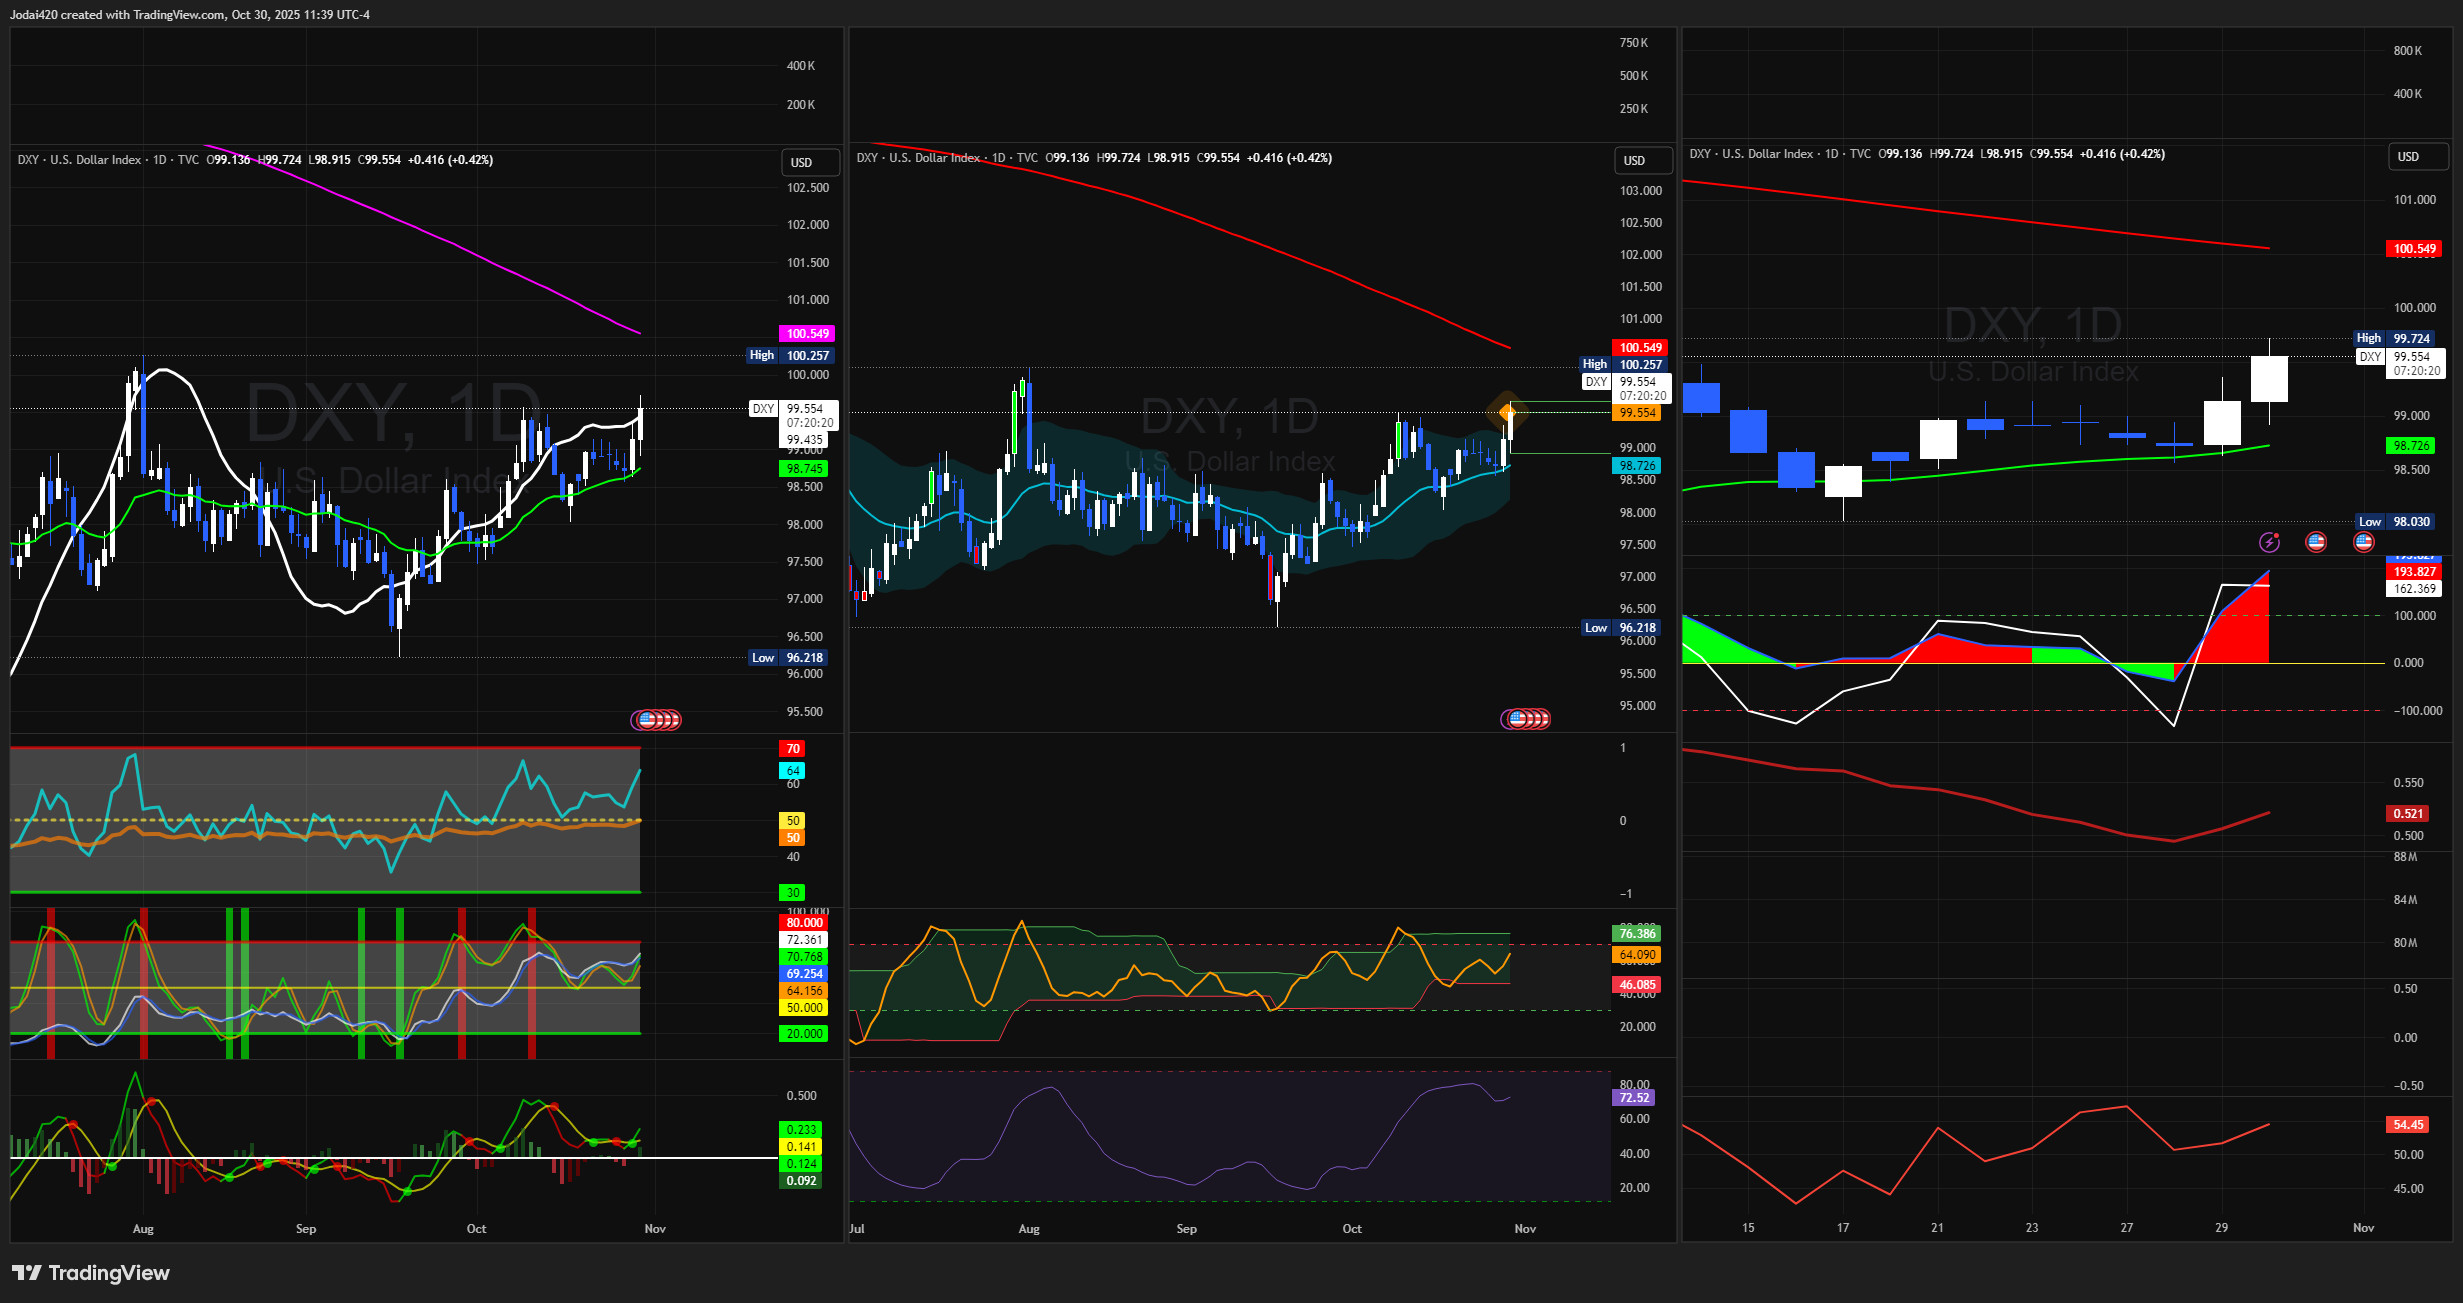Click the purple lightning bolt event icon
The height and width of the screenshot is (1303, 2463).
click(x=2269, y=542)
